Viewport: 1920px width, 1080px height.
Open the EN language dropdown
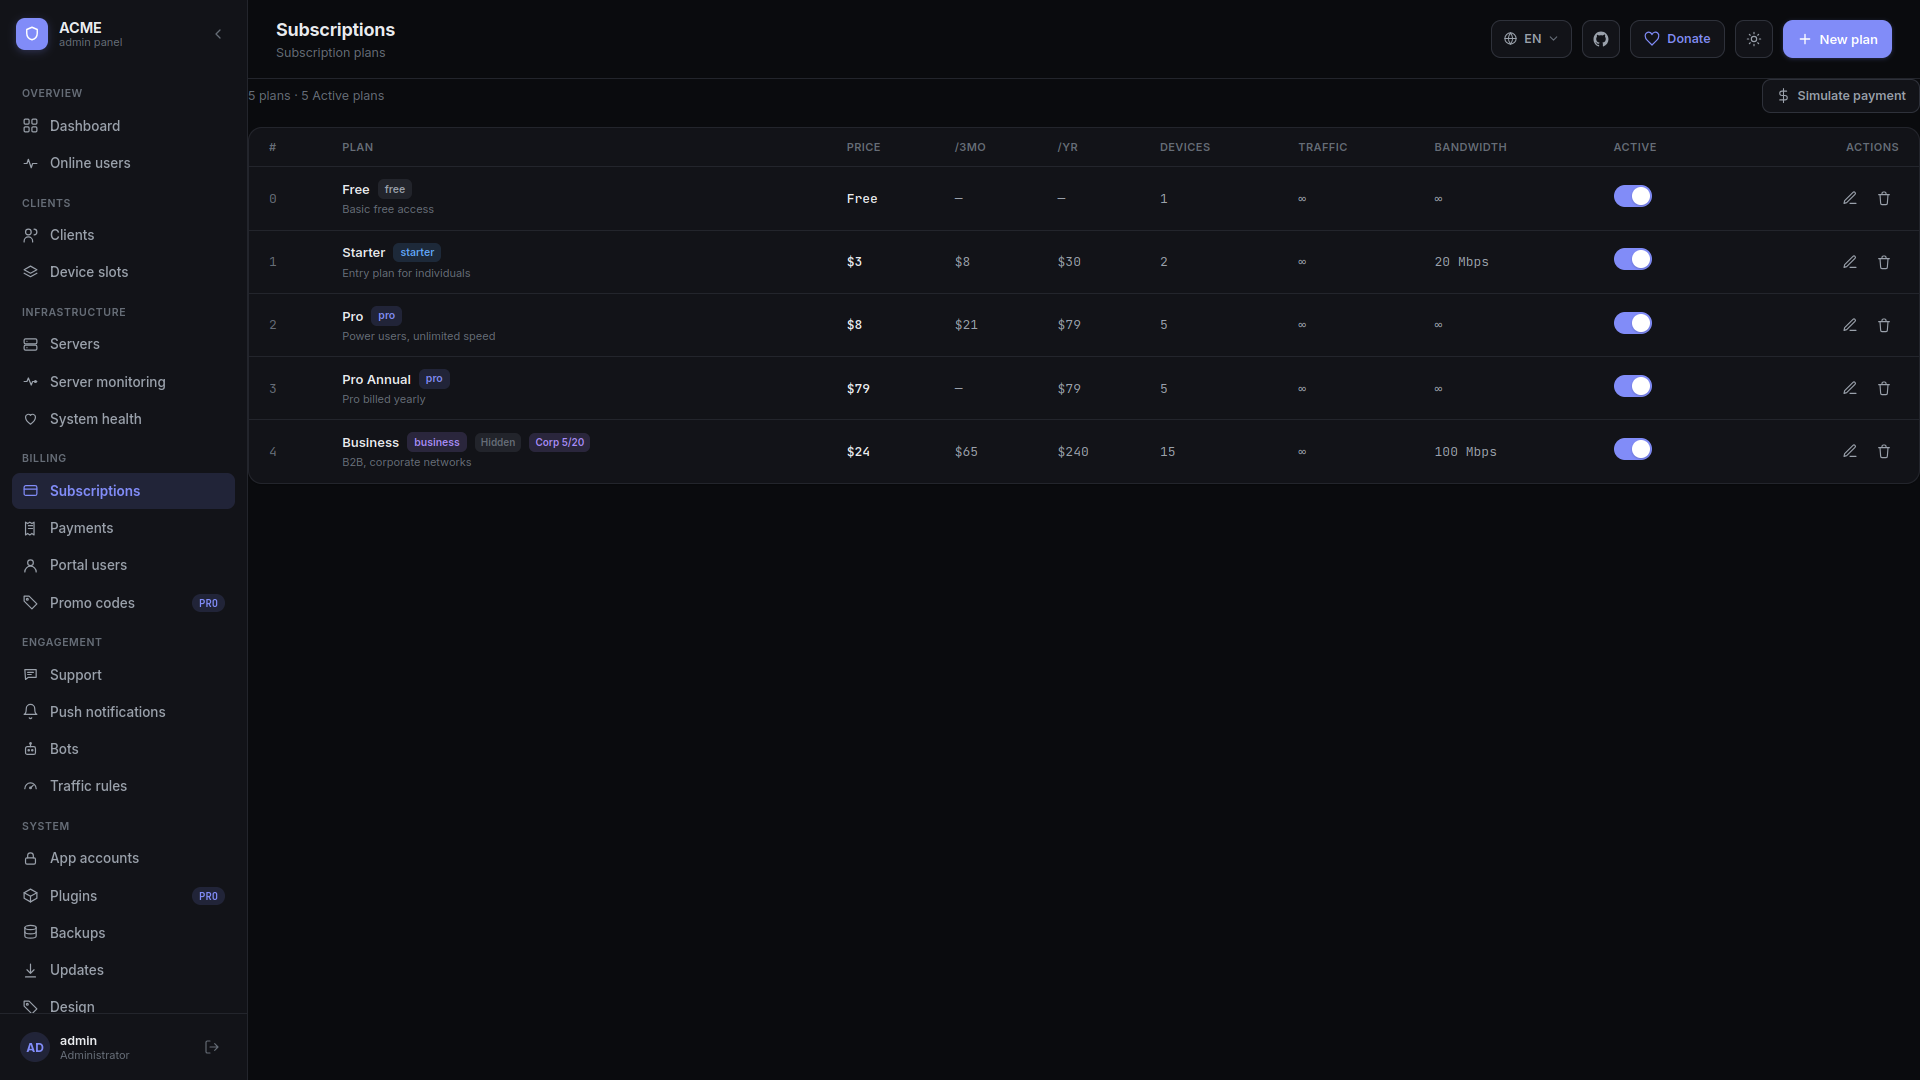pyautogui.click(x=1531, y=39)
